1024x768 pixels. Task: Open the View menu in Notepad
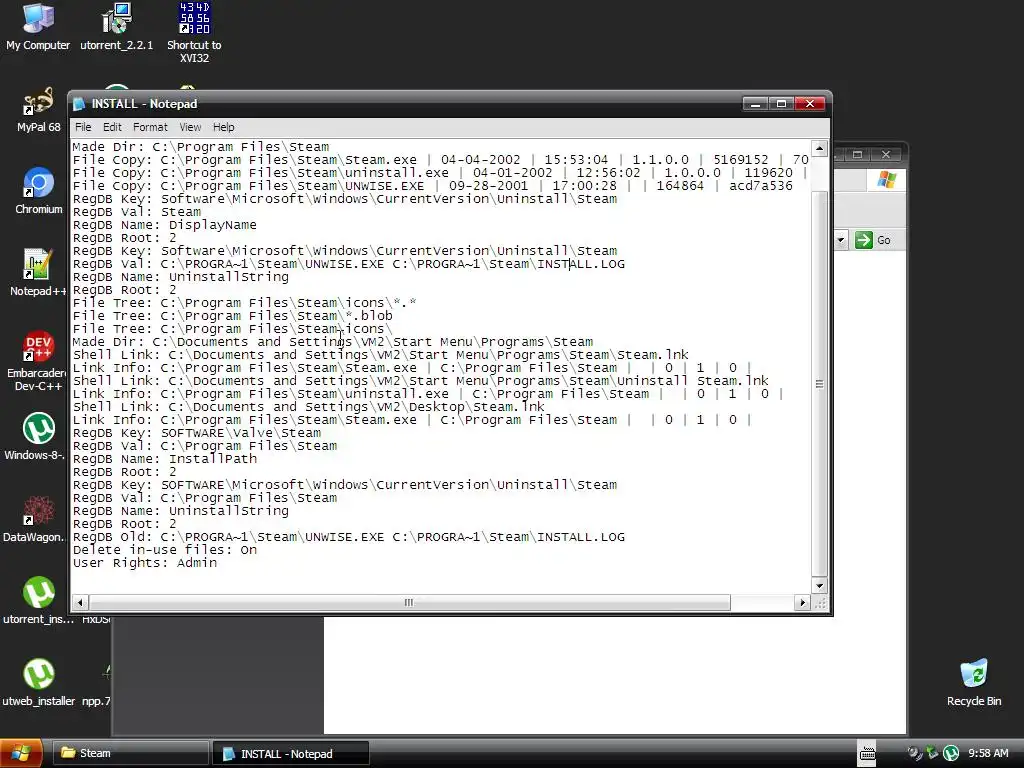[190, 127]
